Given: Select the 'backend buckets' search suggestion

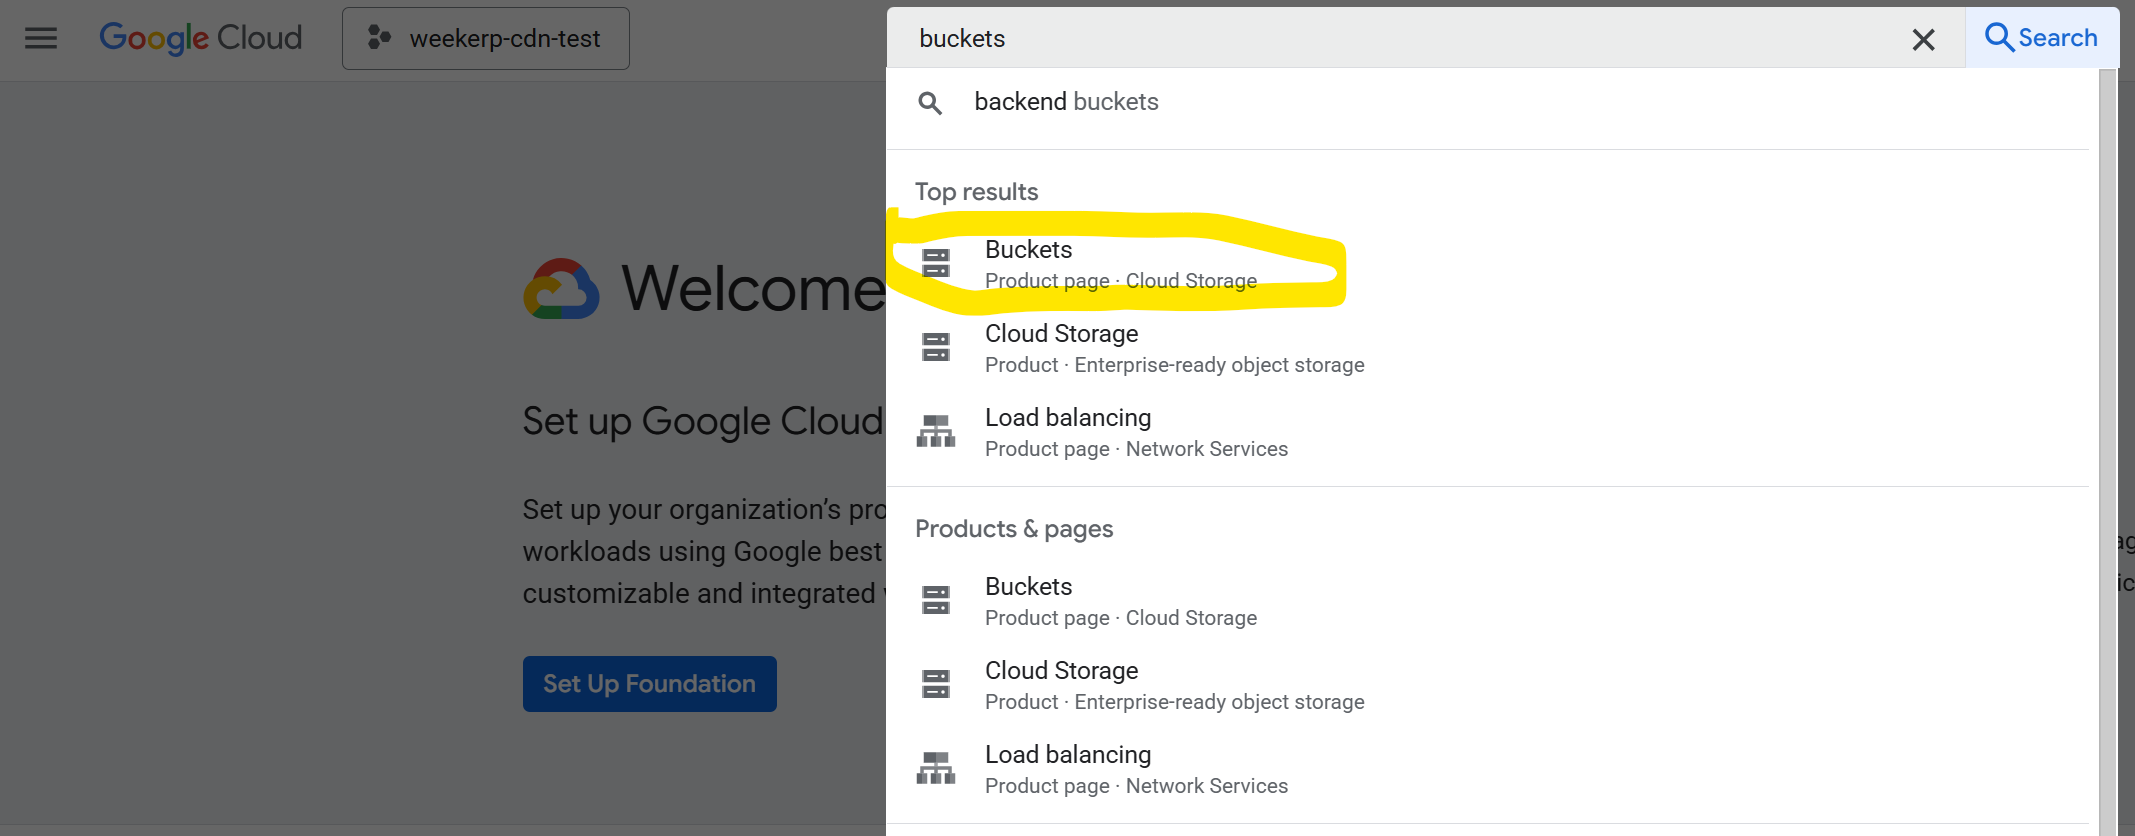Looking at the screenshot, I should click(x=1066, y=102).
